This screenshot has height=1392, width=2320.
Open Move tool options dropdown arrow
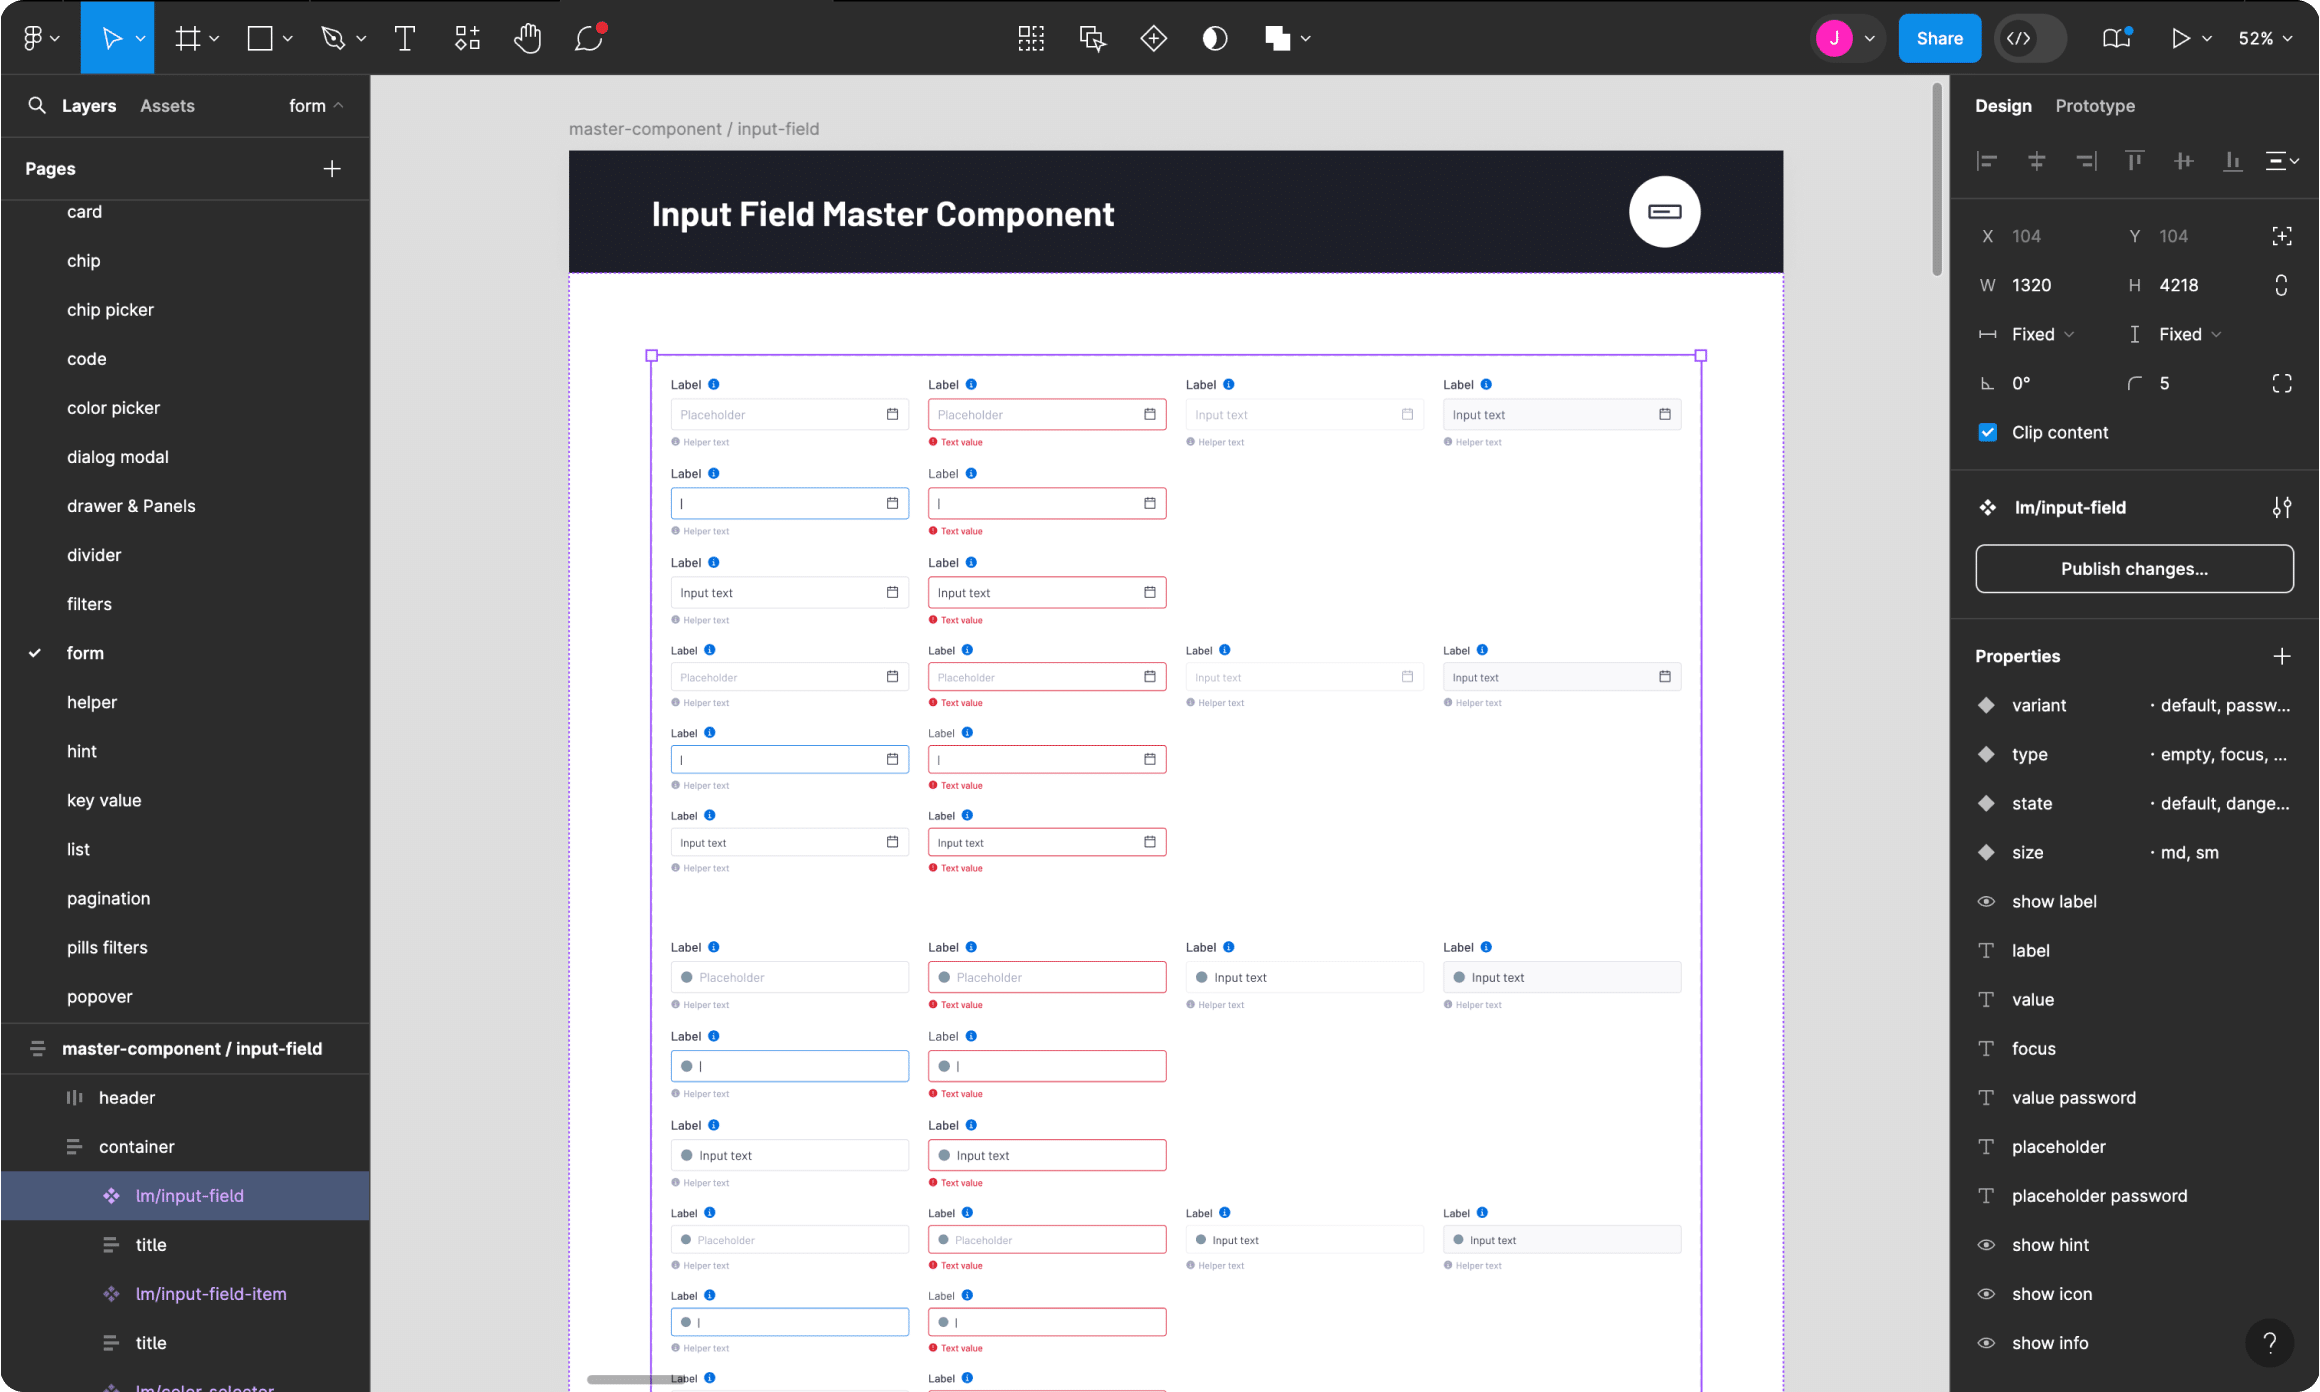(x=141, y=38)
